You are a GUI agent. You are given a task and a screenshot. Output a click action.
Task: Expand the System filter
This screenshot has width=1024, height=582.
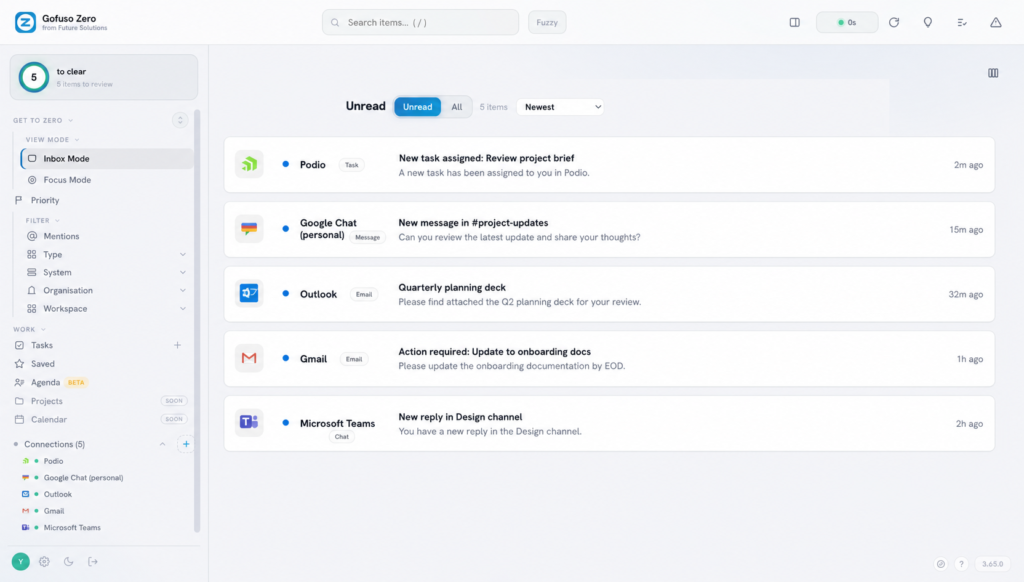click(183, 272)
